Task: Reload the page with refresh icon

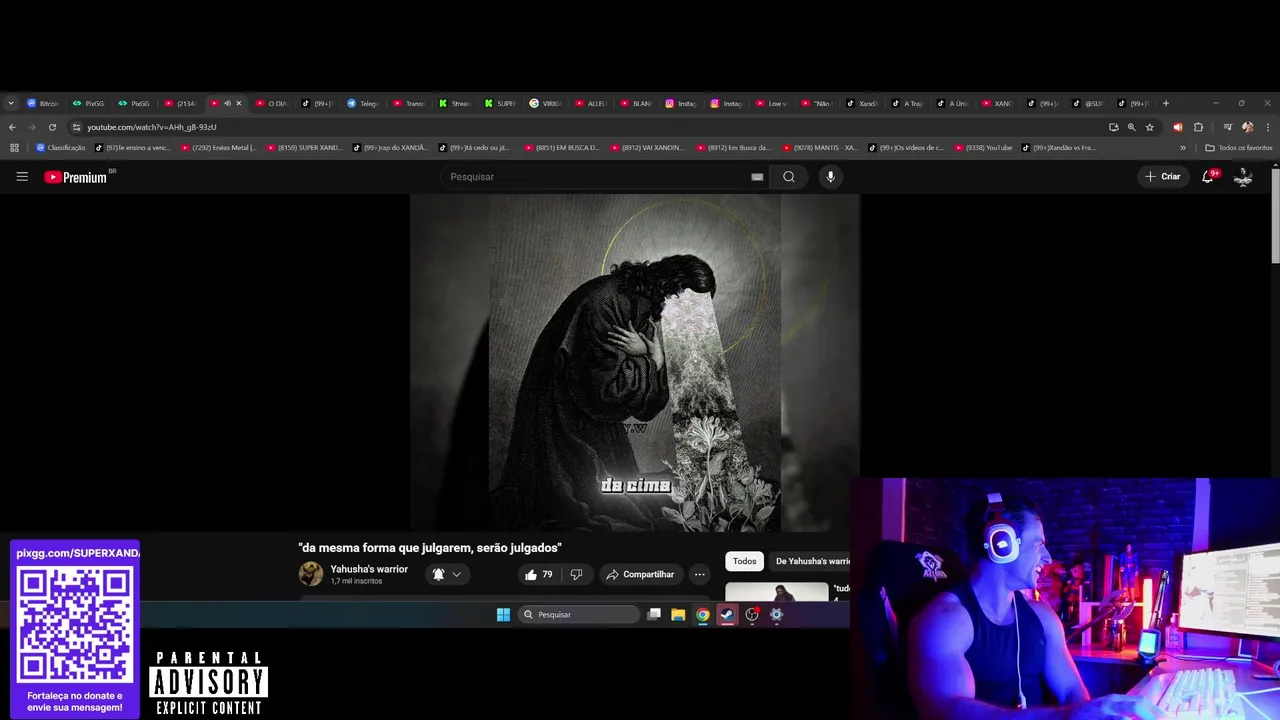Action: (52, 127)
